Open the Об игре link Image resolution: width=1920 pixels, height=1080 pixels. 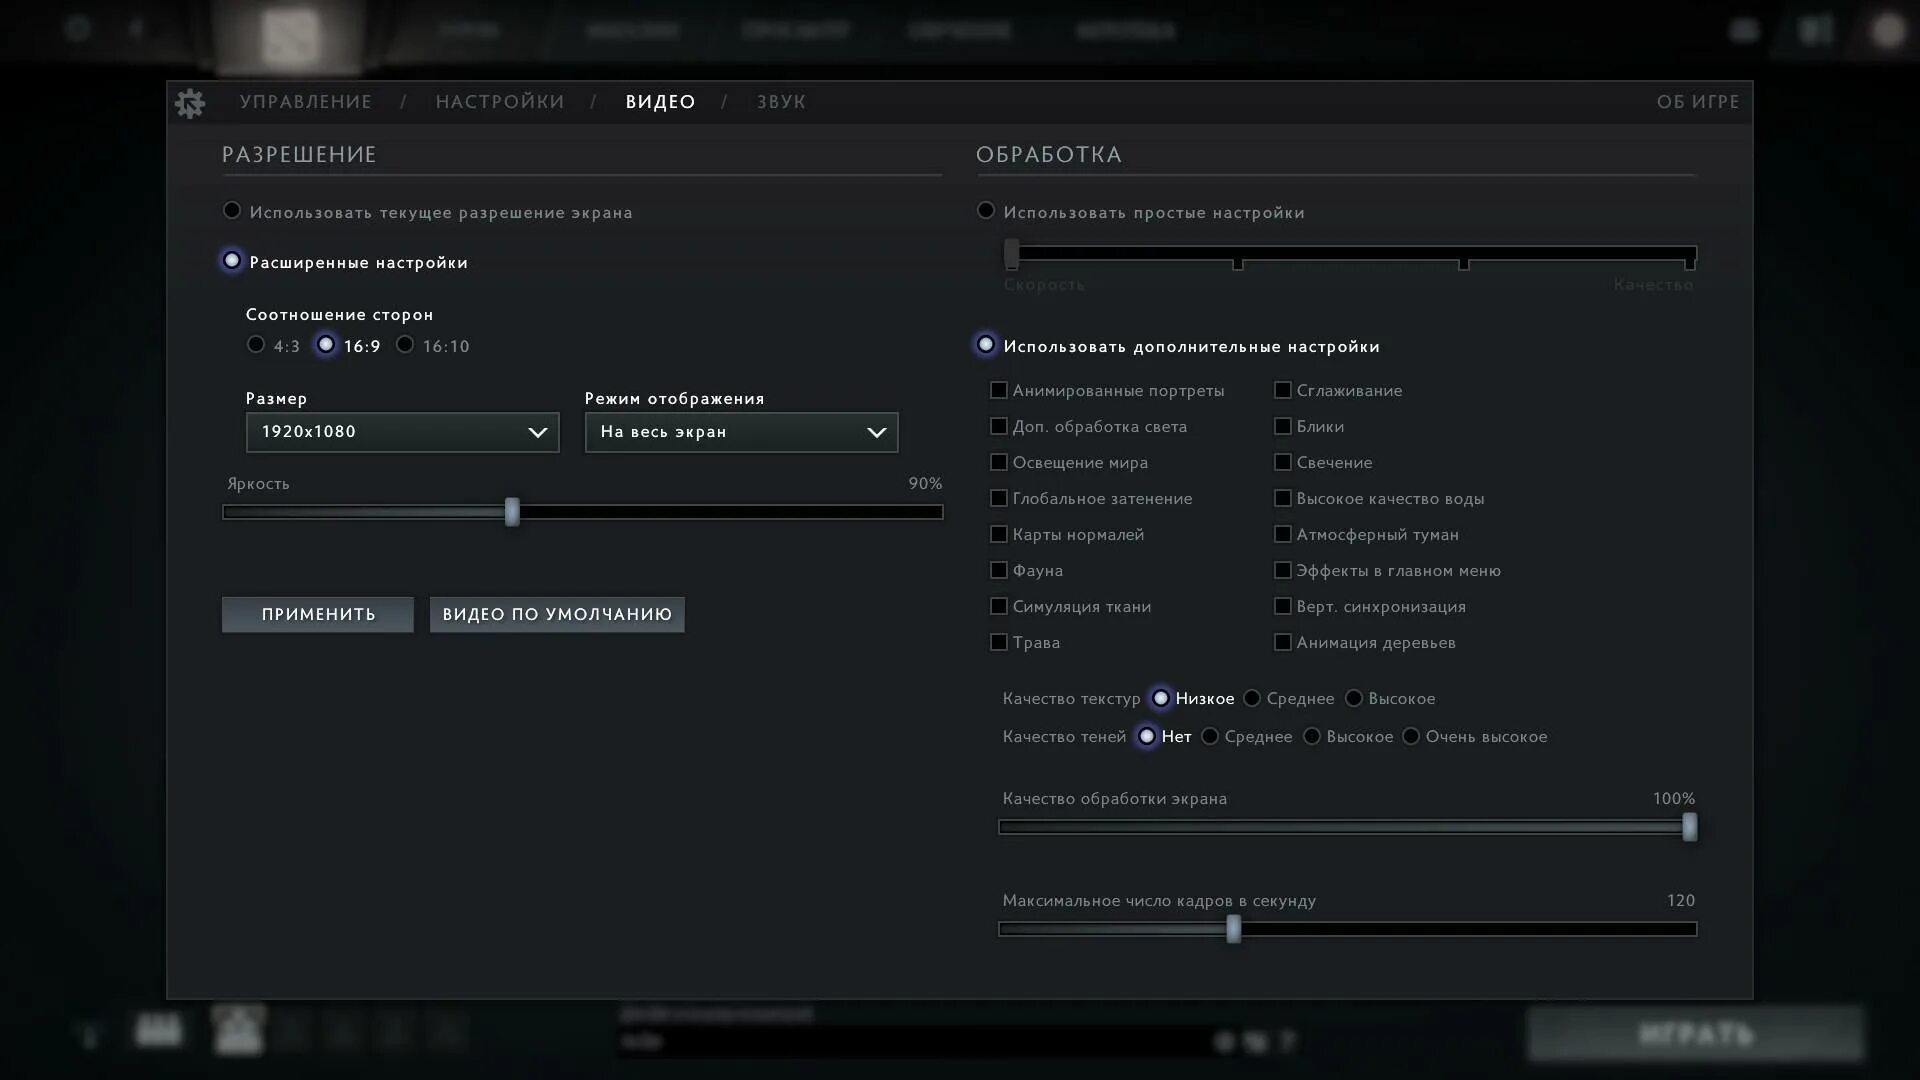1697,102
